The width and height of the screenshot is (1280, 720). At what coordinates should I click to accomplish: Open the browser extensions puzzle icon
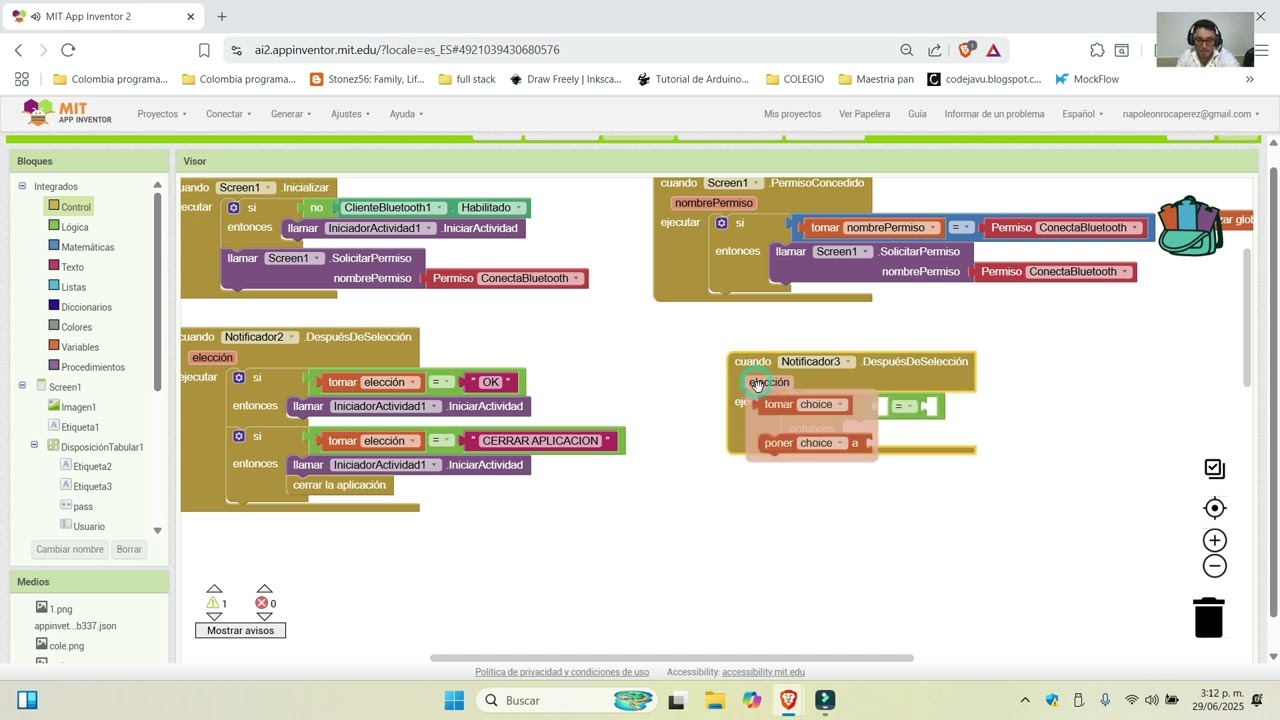(1097, 50)
